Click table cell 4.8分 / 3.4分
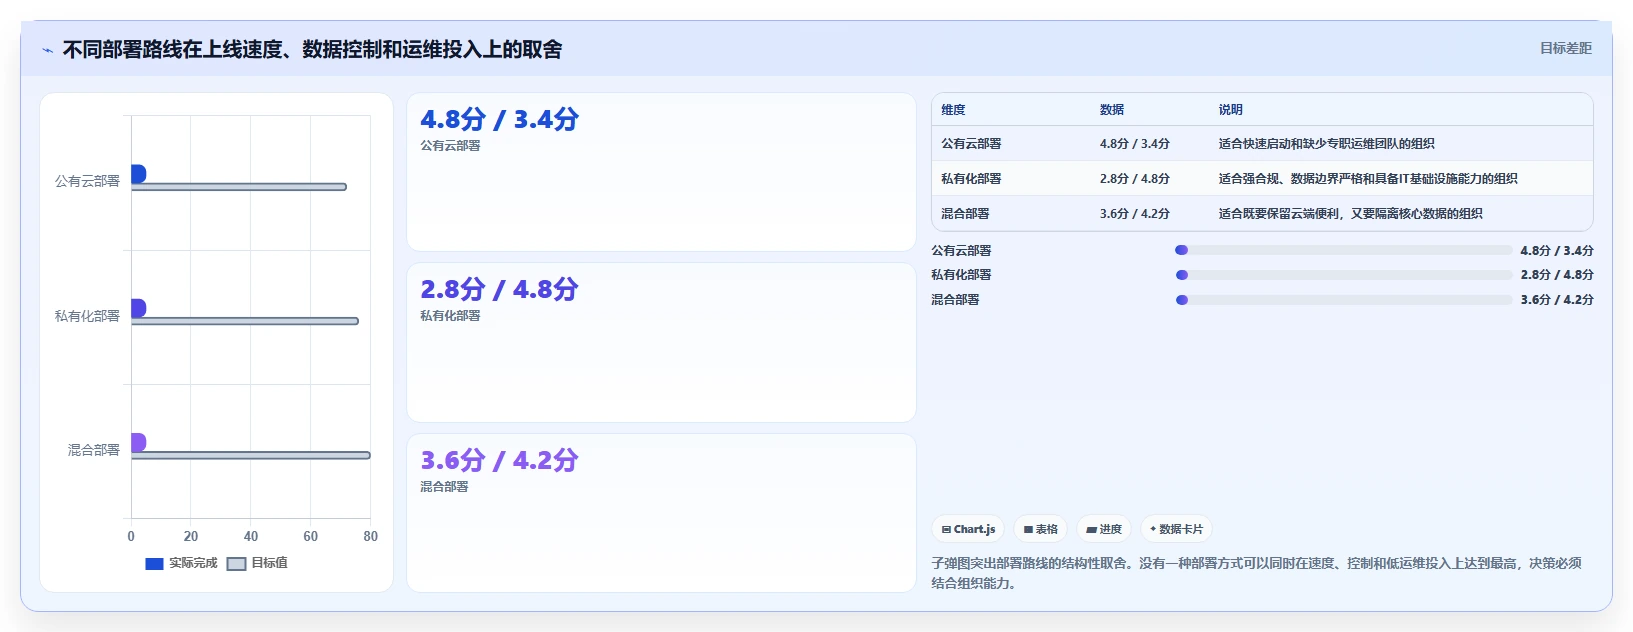 click(x=1135, y=144)
